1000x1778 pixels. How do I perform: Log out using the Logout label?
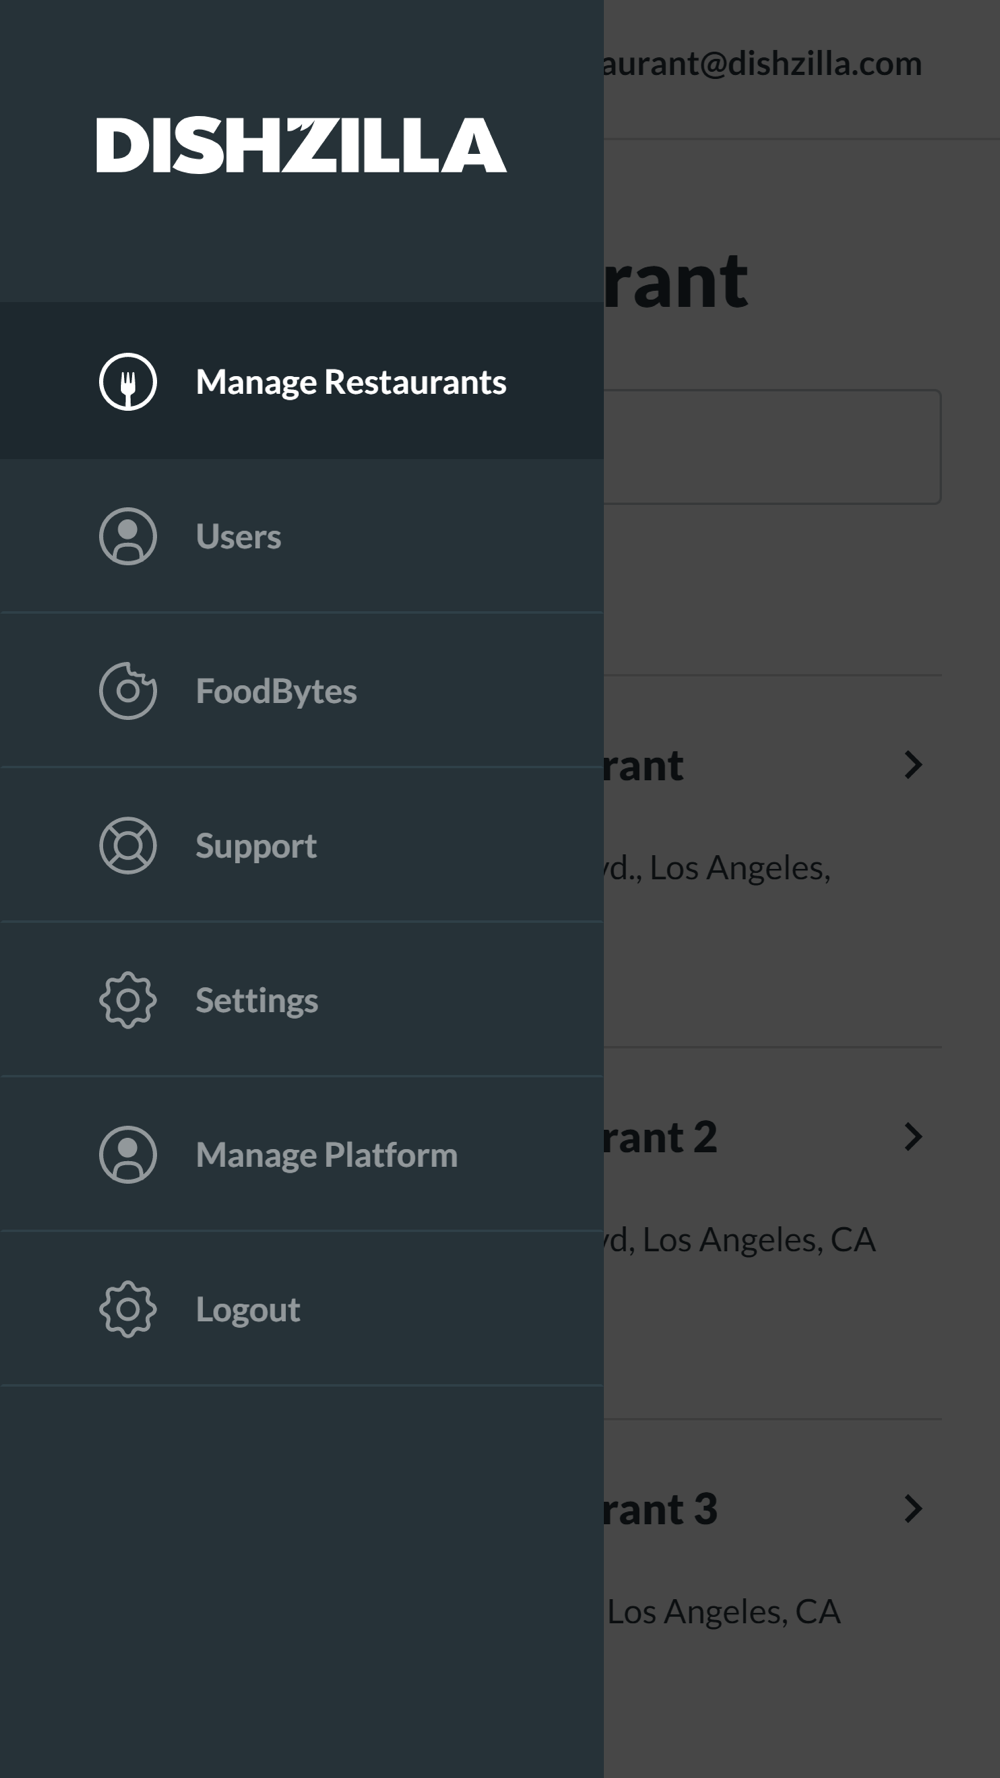pos(248,1310)
